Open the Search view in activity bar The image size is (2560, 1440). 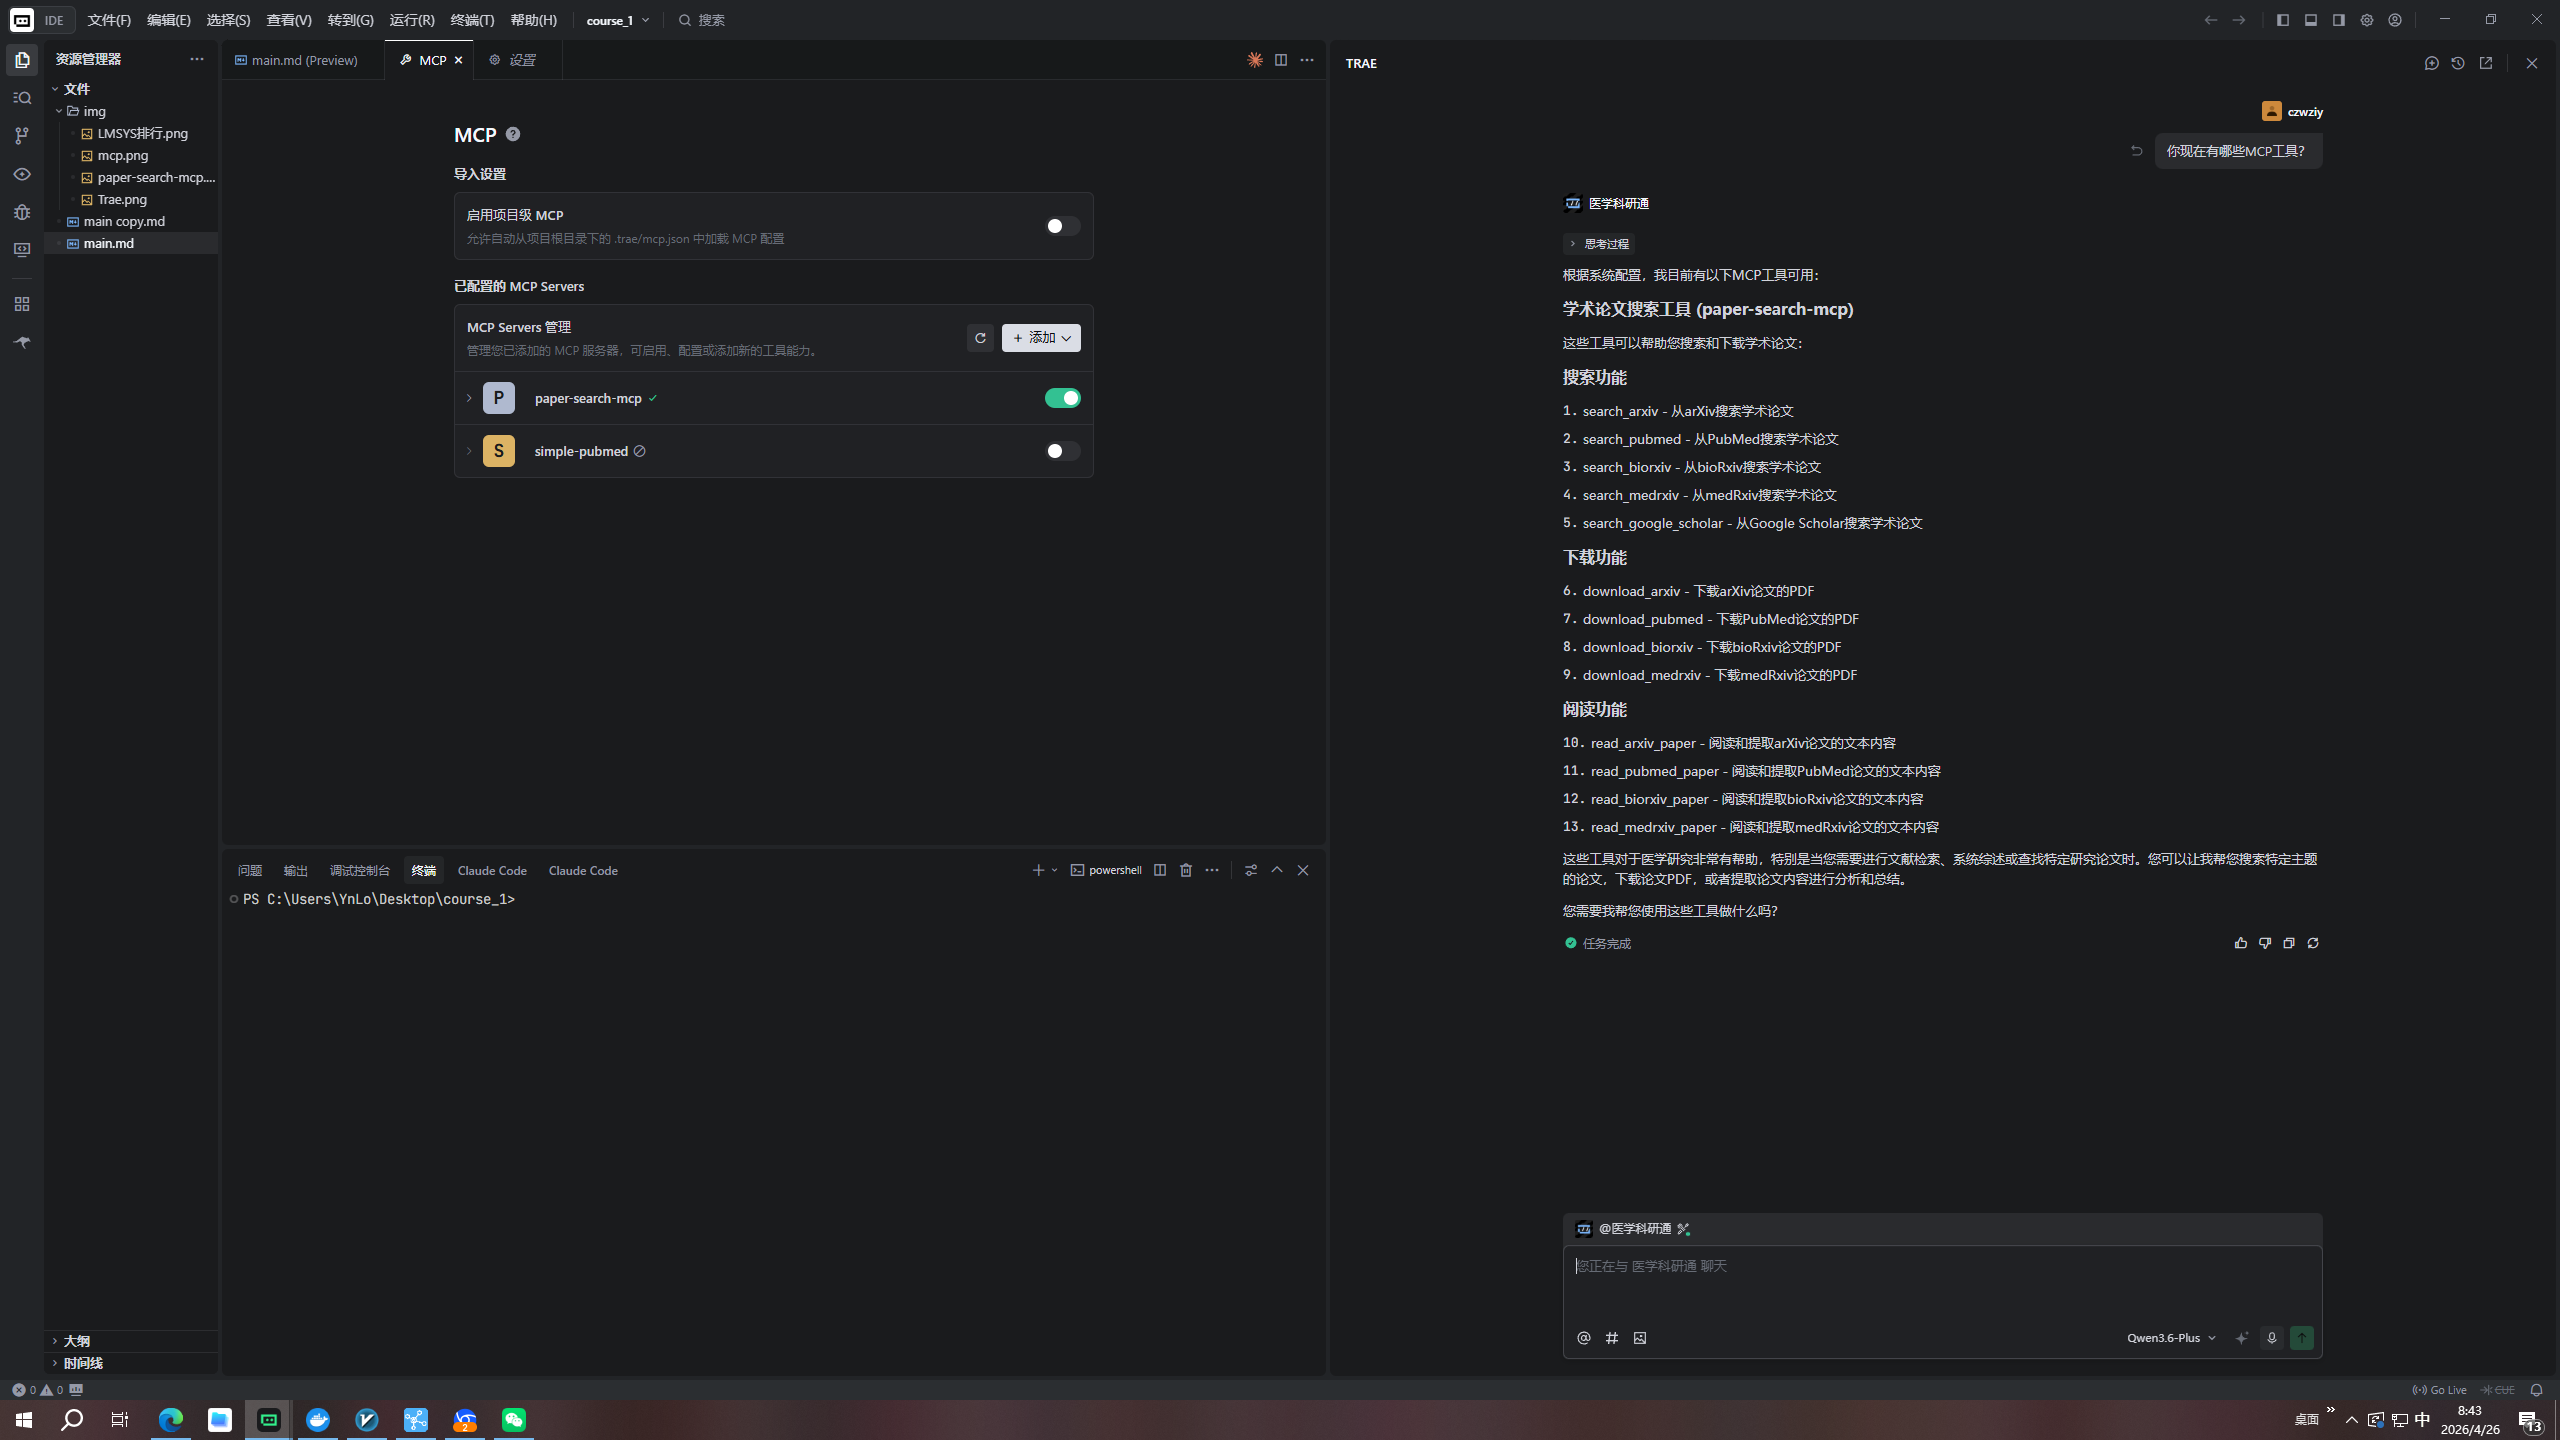pyautogui.click(x=22, y=98)
